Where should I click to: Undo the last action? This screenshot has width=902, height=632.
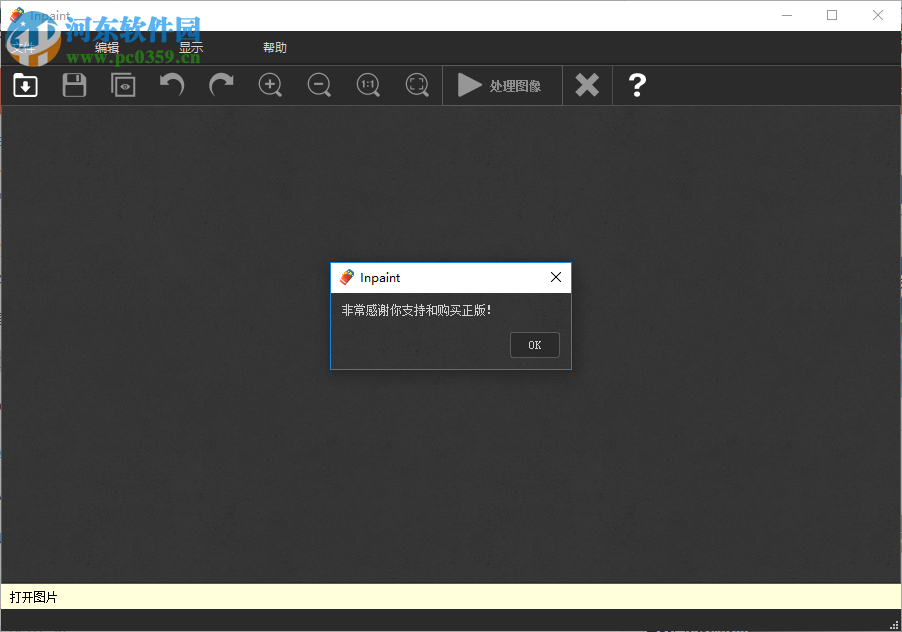coord(171,85)
